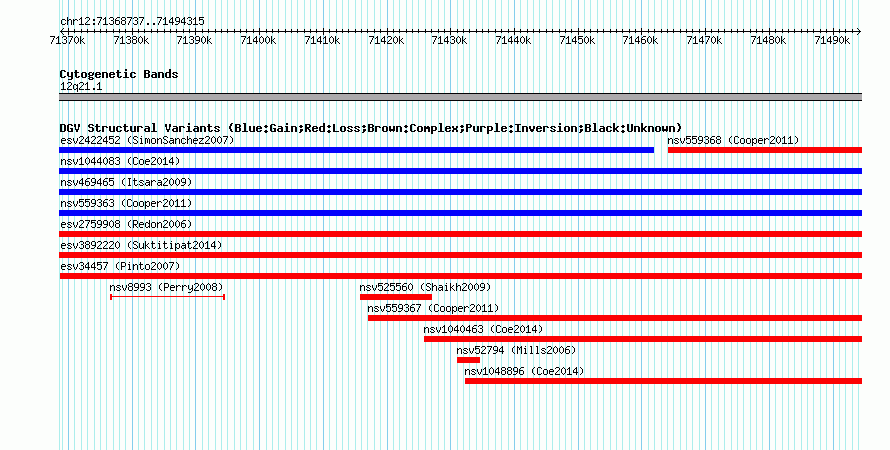Click the blue esv2422452 gain bar
The width and height of the screenshot is (890, 450).
[356, 150]
